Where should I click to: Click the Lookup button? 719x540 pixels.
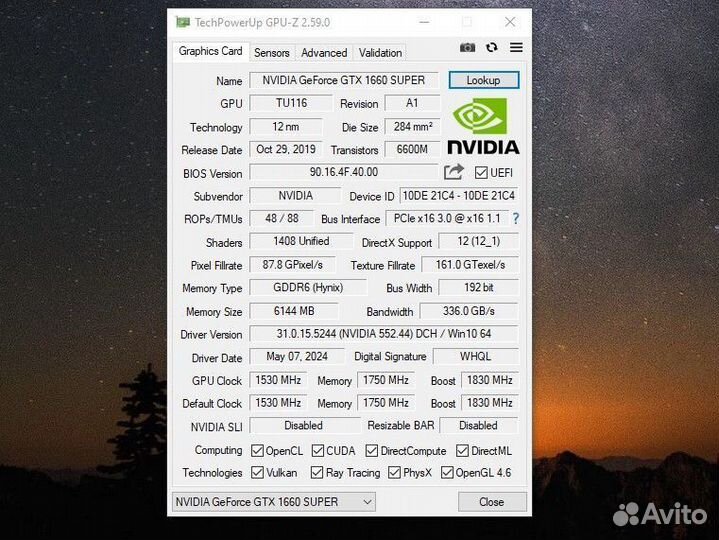(484, 80)
